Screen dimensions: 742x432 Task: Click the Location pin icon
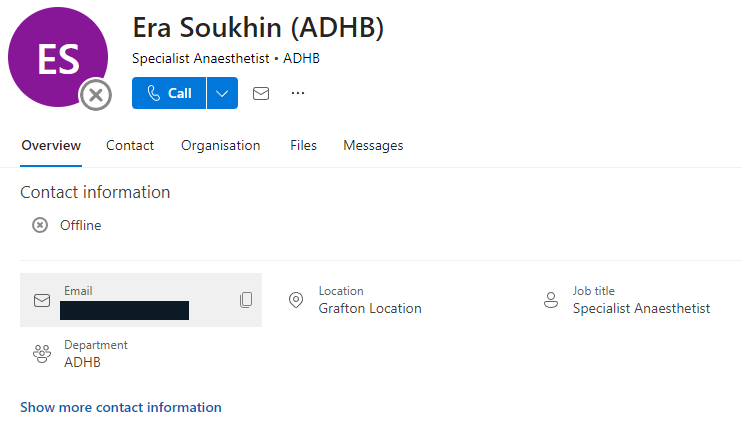[x=296, y=300]
